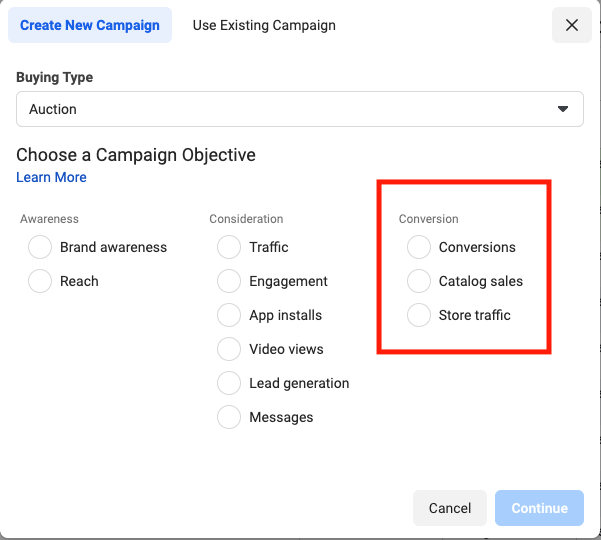Select the Catalog sales objective
The width and height of the screenshot is (601, 540).
click(x=419, y=281)
